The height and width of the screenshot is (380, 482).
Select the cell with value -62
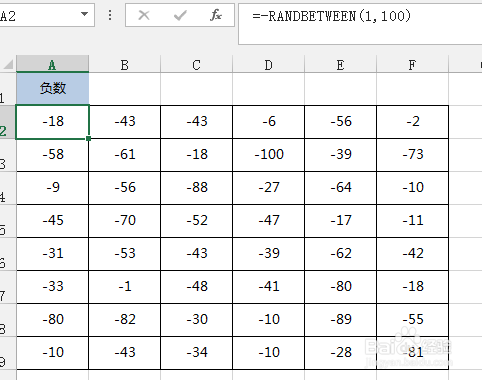pyautogui.click(x=340, y=254)
